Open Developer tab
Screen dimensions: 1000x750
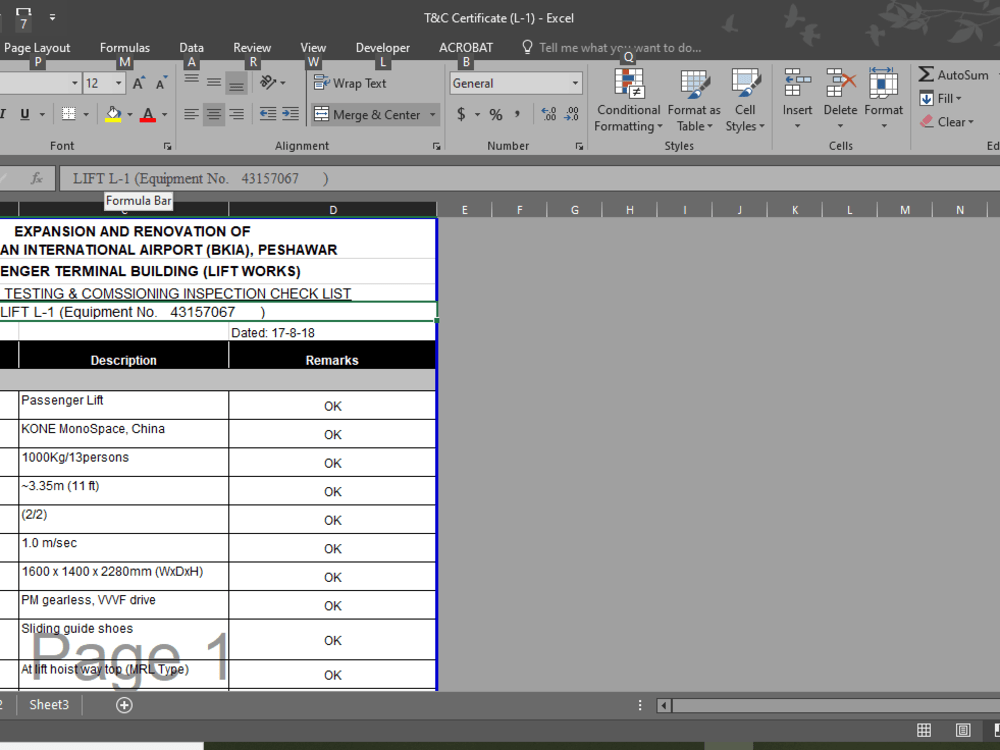(x=383, y=48)
